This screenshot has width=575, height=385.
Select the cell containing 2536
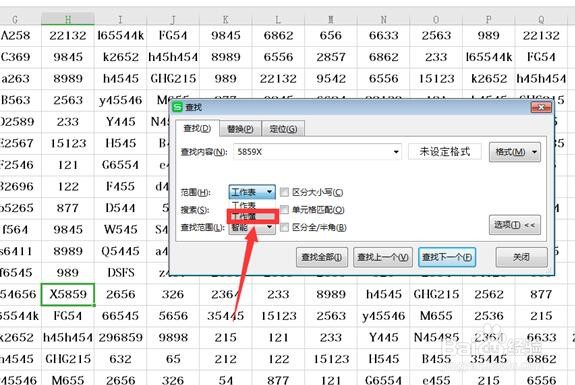pyautogui.click(x=488, y=316)
